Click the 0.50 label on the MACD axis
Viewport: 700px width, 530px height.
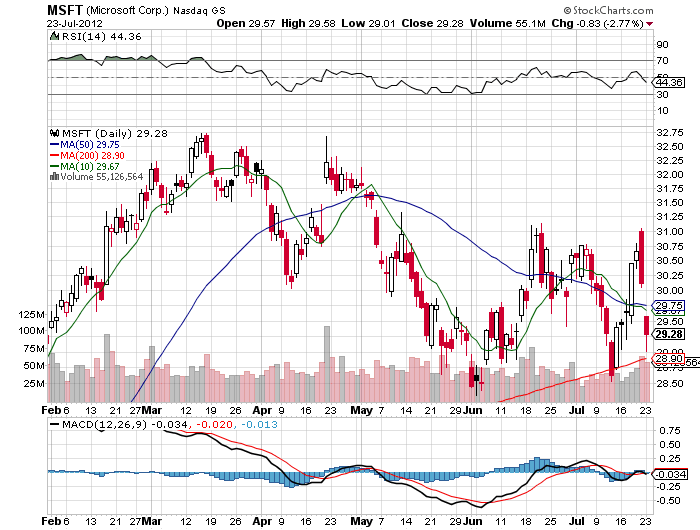(669, 444)
